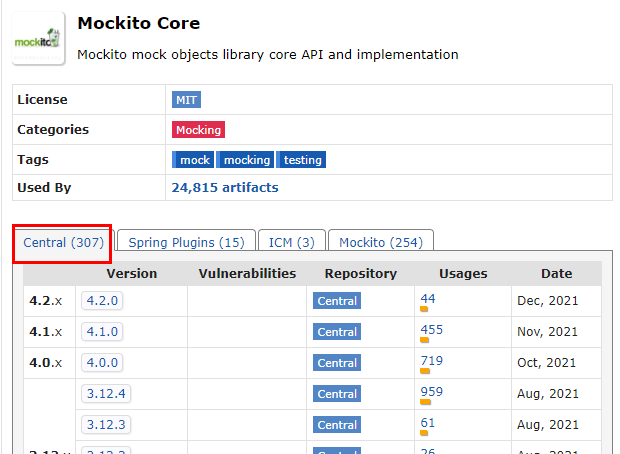Open version 3.12.3
The image size is (620, 454).
tap(106, 425)
